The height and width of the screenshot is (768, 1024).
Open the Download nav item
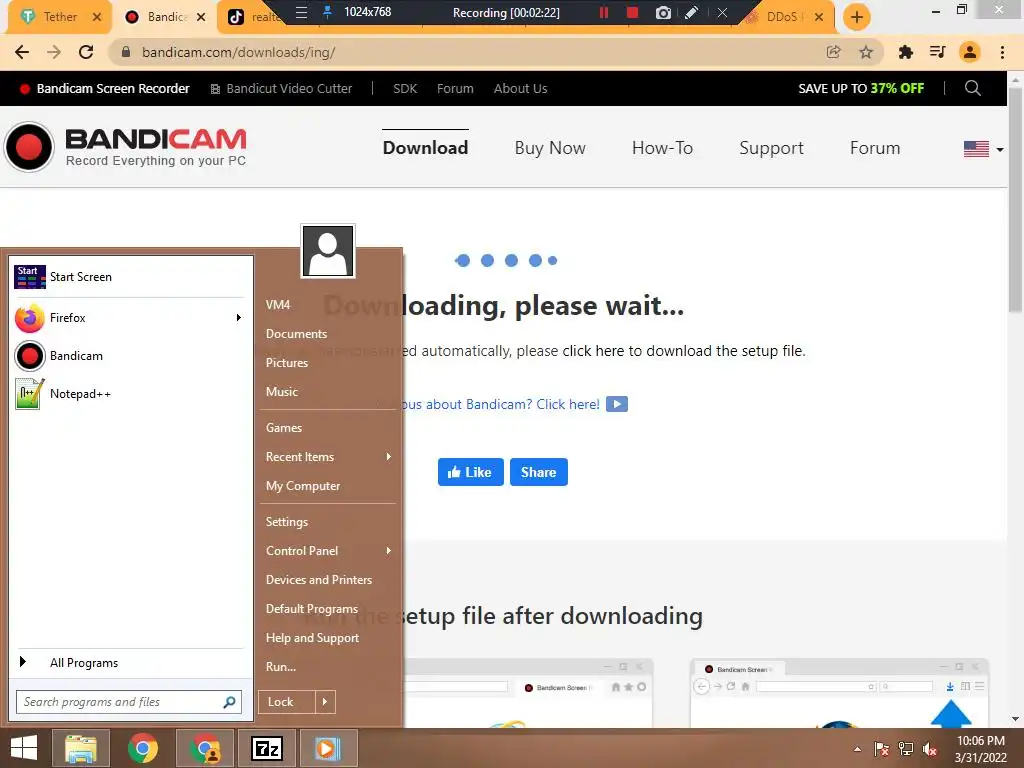(x=425, y=148)
